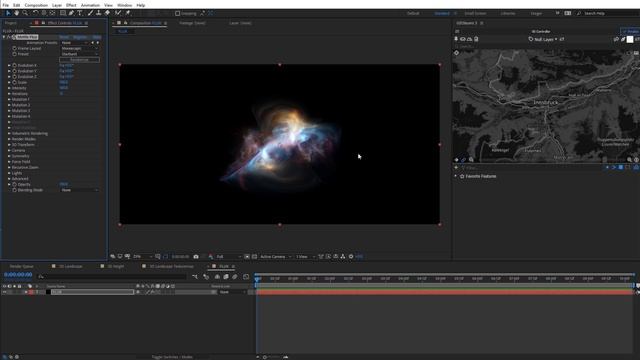The height and width of the screenshot is (360, 640).
Task: Click the FLUX layer black label color swatch
Action: [x=48, y=292]
